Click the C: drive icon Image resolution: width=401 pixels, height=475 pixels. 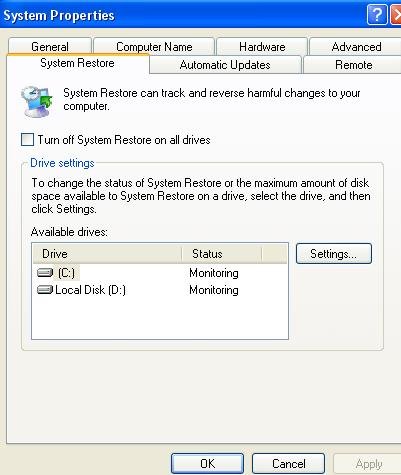[45, 273]
